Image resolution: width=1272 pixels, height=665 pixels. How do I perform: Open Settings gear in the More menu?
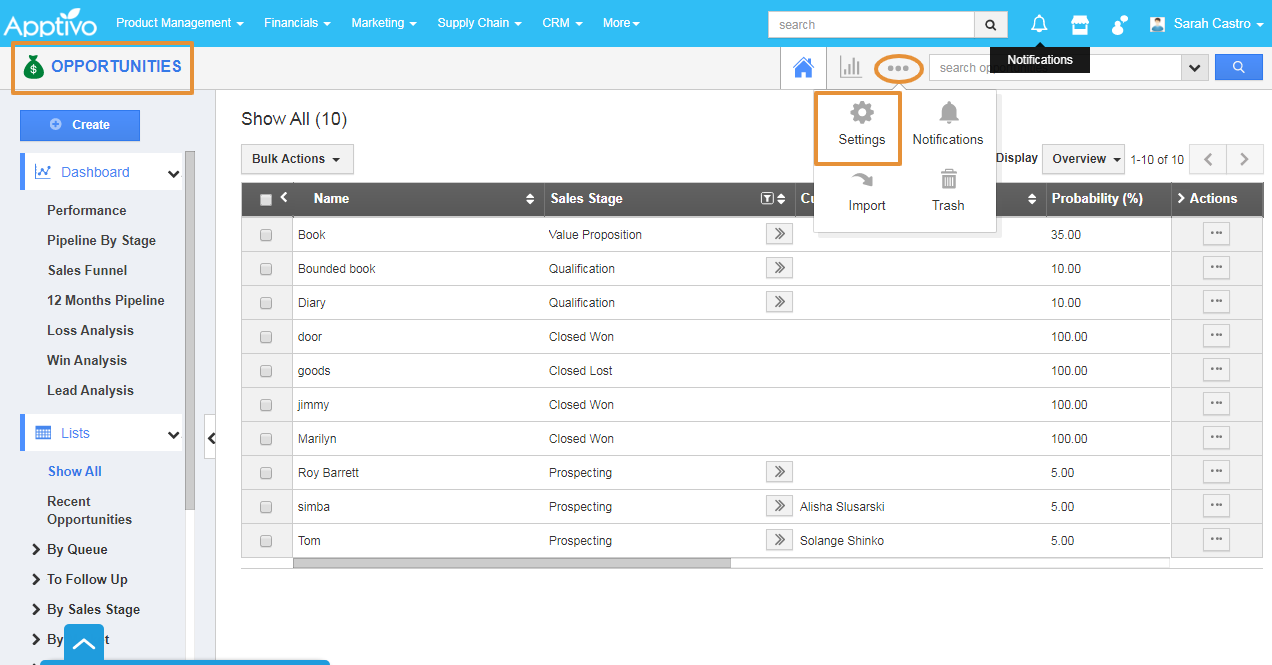pyautogui.click(x=861, y=113)
